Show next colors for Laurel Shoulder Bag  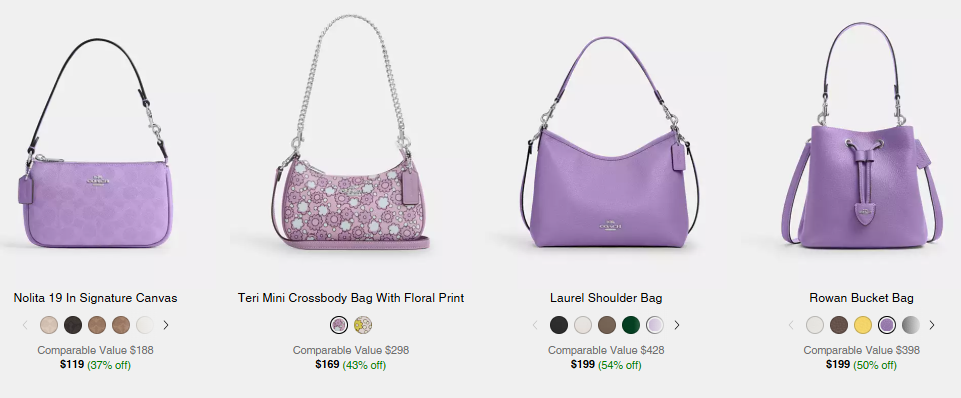(677, 325)
